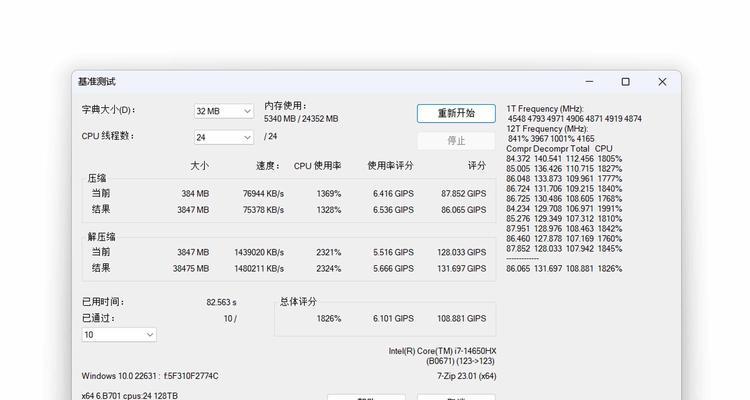Image resolution: width=750 pixels, height=400 pixels.
Task: Click the rating value 6.536 GIPS
Action: [393, 210]
